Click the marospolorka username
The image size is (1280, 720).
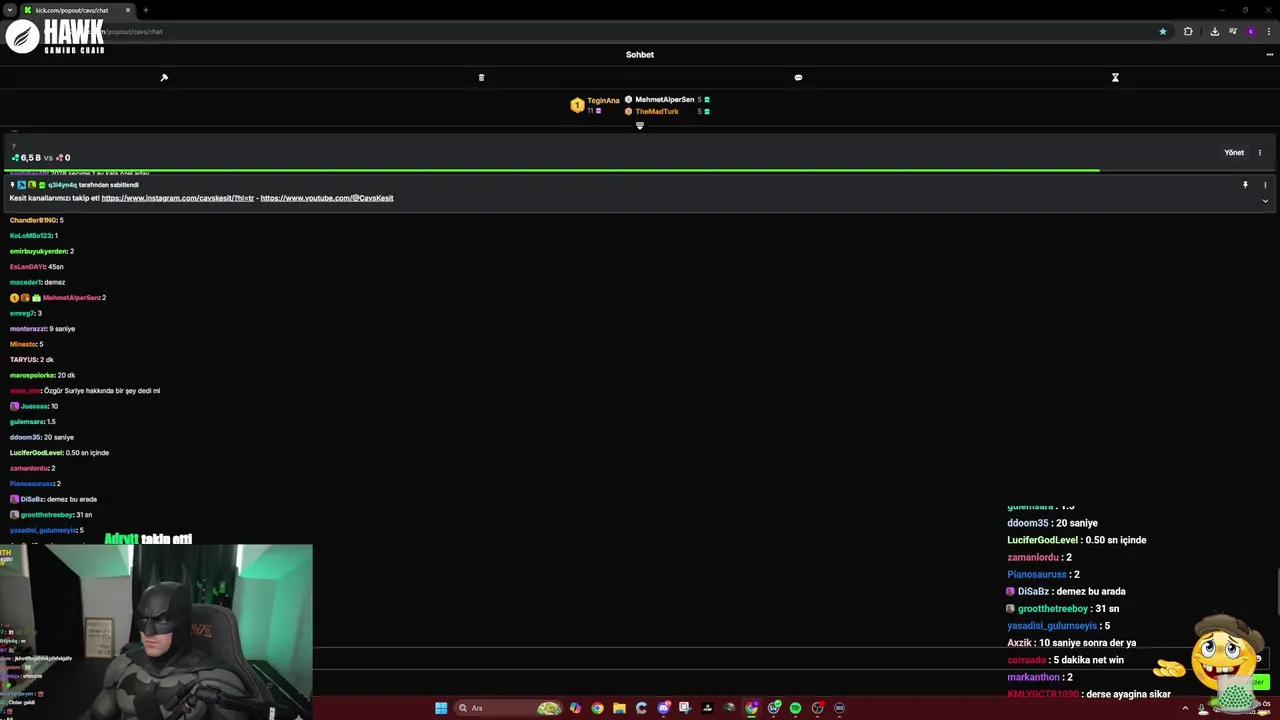[x=32, y=375]
